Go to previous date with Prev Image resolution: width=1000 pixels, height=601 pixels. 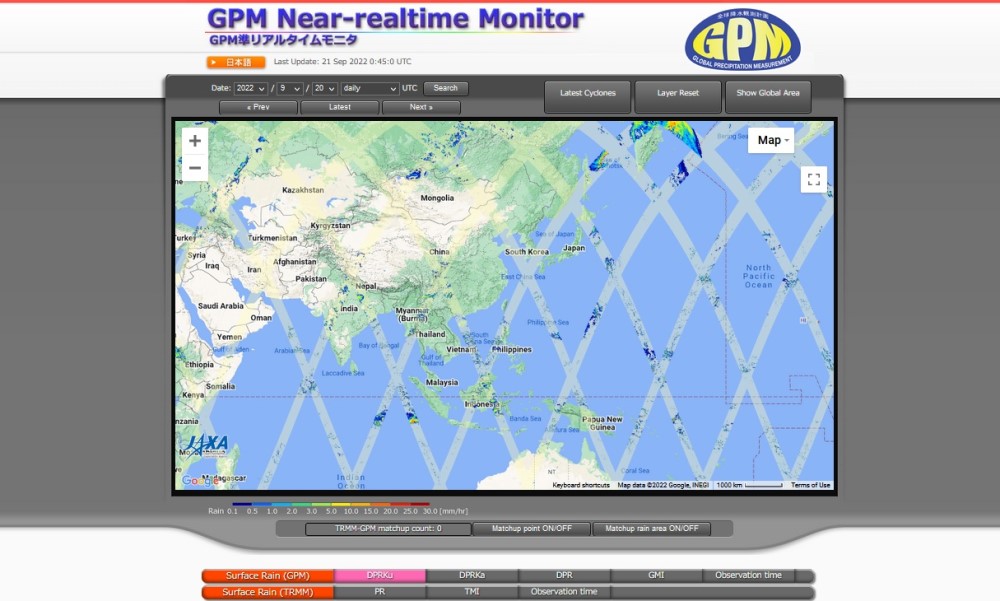(x=258, y=107)
